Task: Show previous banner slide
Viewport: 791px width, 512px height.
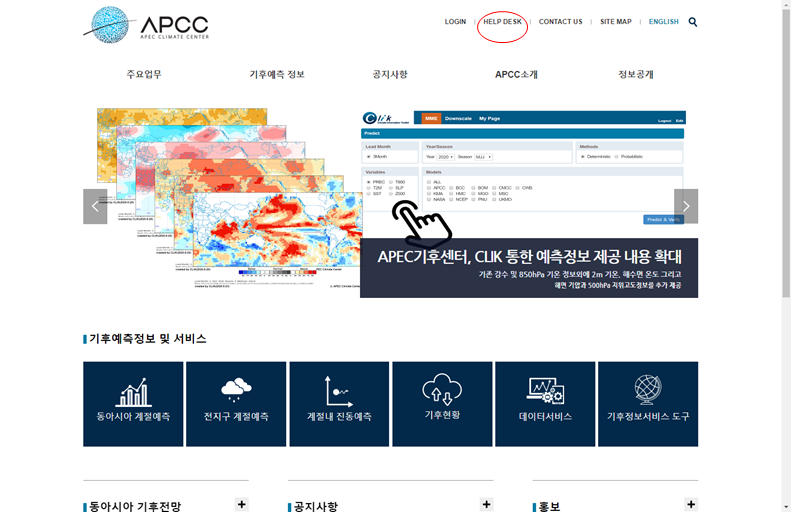Action: click(95, 206)
